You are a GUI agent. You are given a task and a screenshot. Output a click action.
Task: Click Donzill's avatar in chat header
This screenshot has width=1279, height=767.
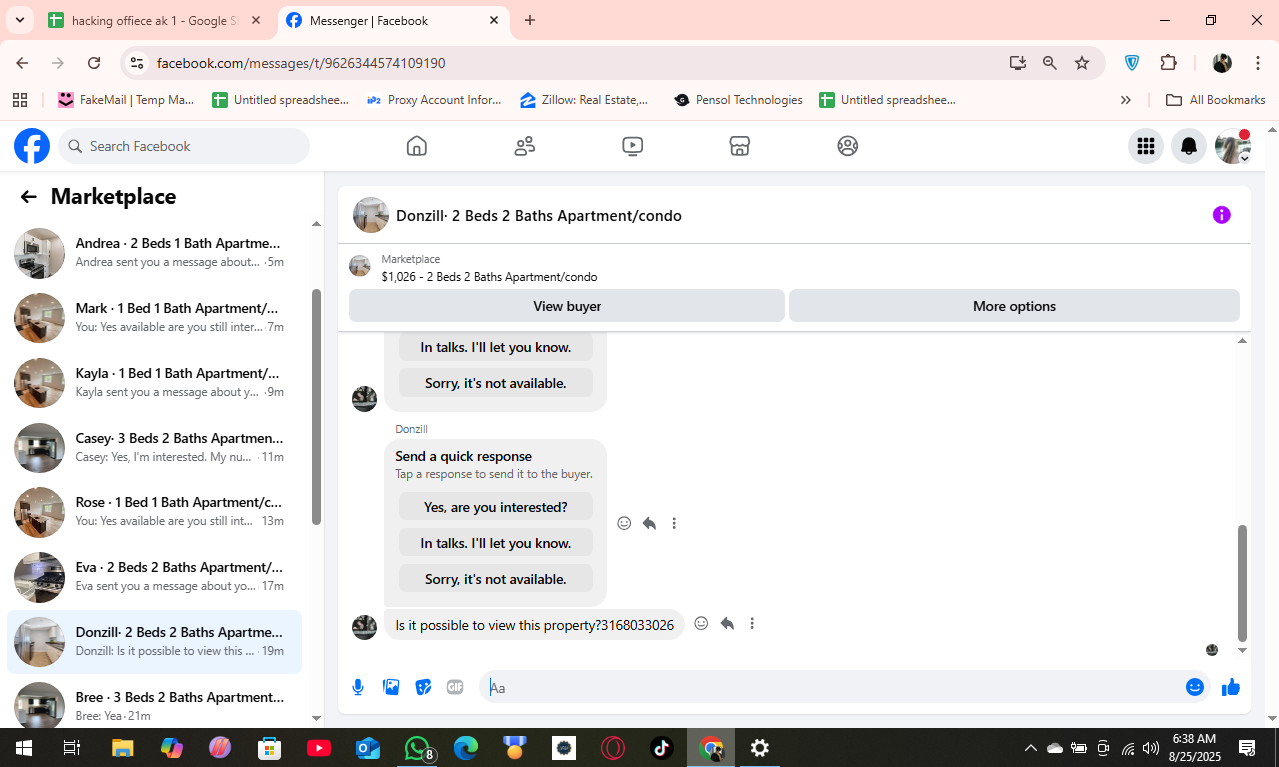pos(371,215)
